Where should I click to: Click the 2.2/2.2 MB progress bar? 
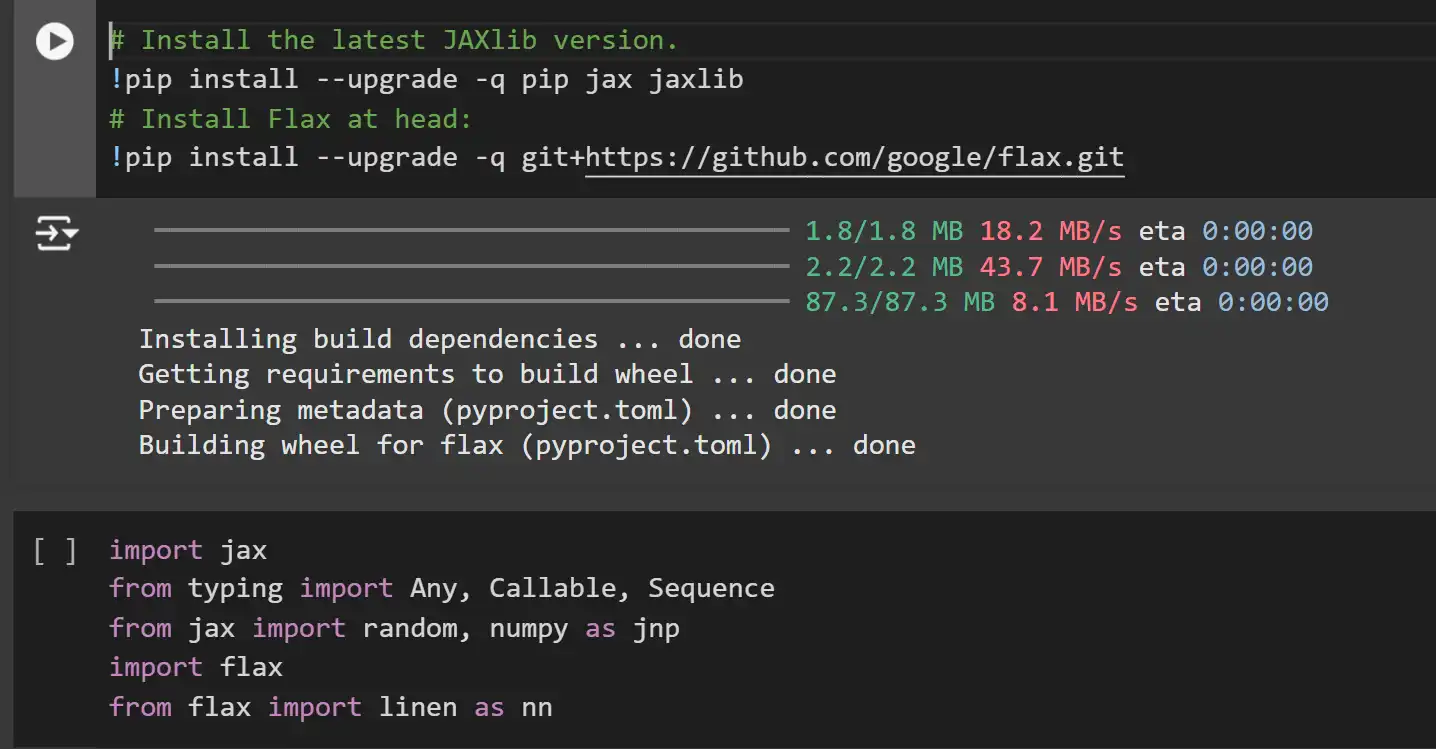tap(471, 266)
